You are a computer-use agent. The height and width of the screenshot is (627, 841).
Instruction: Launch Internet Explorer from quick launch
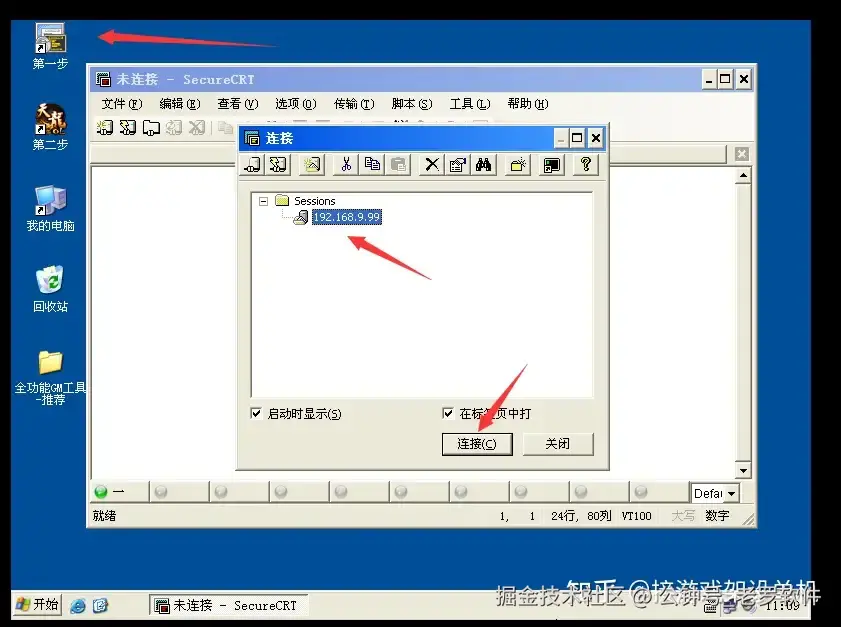point(78,606)
